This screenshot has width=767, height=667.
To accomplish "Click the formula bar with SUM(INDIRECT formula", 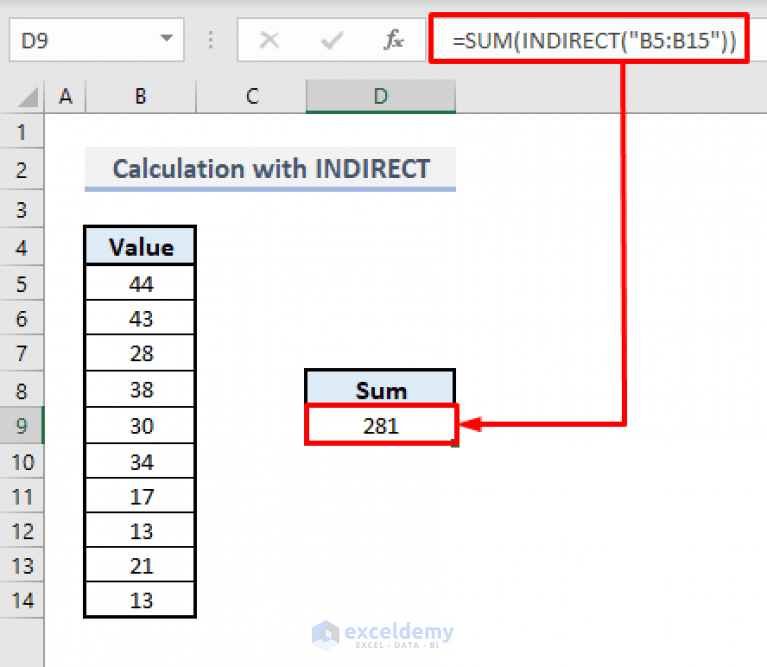I will click(x=589, y=39).
